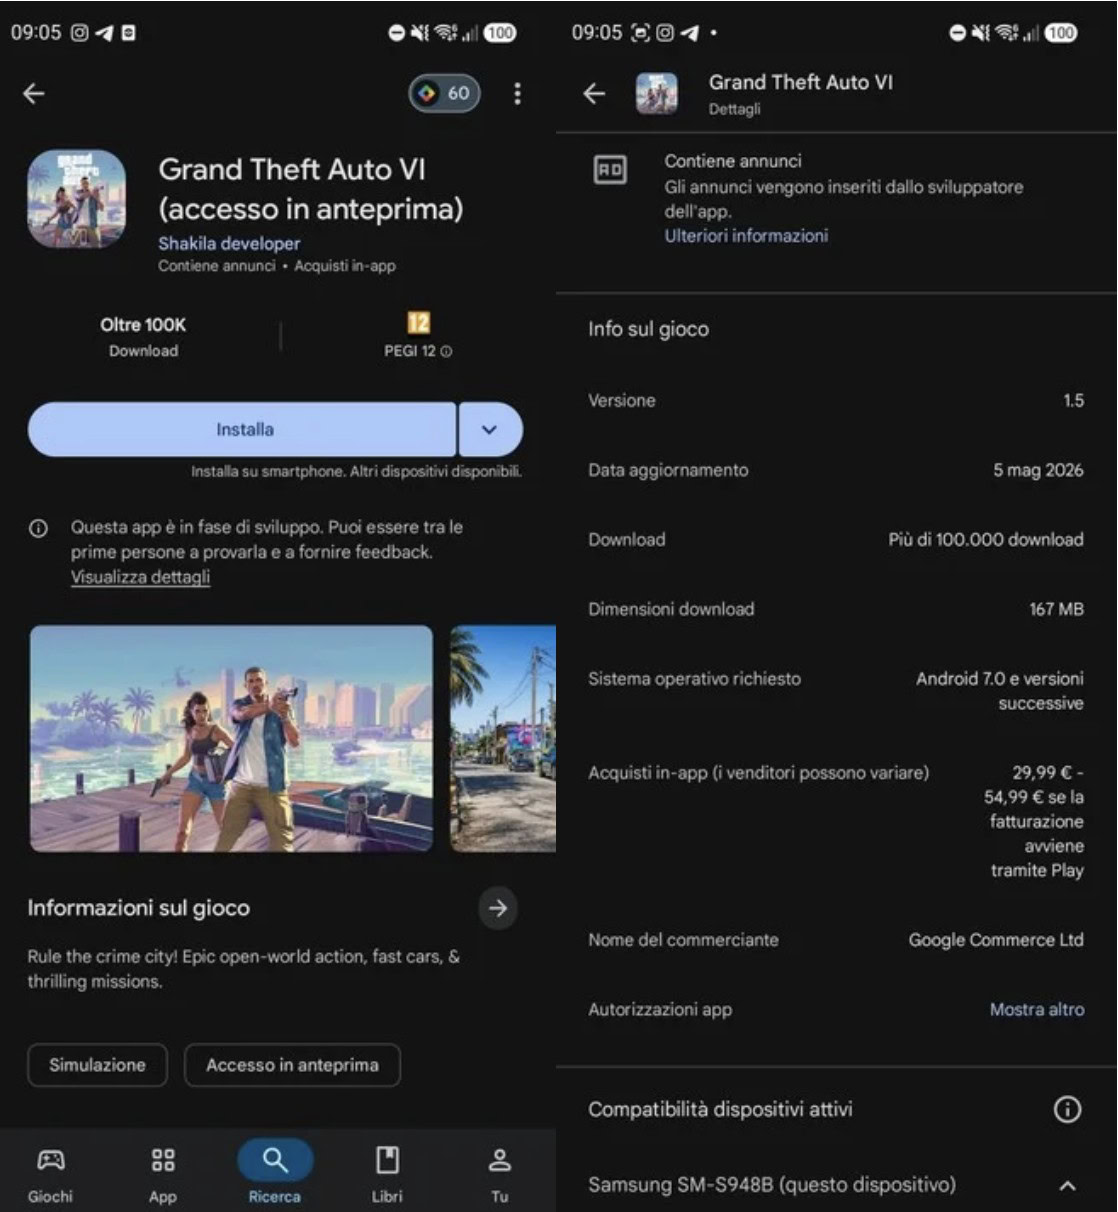Tap small GTA VI icon in Dettagli header
The height and width of the screenshot is (1212, 1118).
pos(657,94)
